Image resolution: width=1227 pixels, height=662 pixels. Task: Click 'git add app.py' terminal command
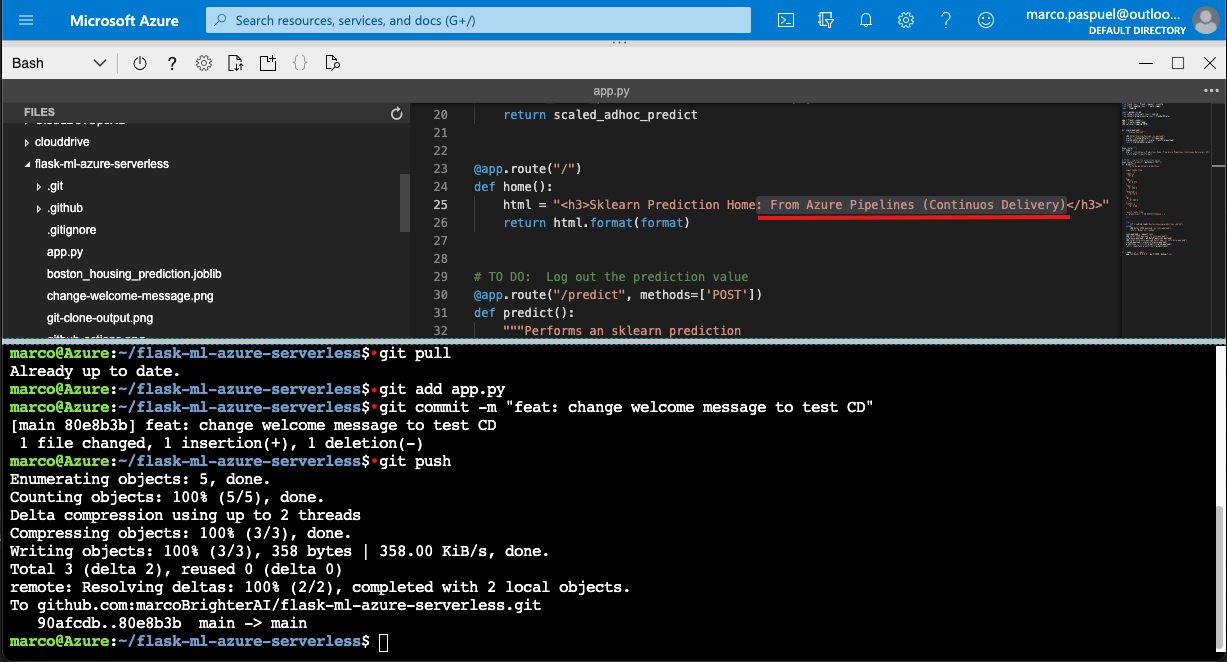point(442,389)
